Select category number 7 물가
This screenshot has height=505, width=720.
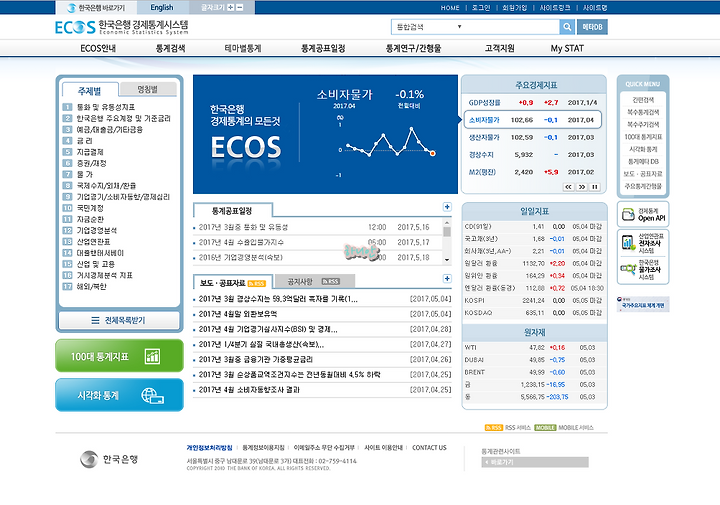point(78,174)
